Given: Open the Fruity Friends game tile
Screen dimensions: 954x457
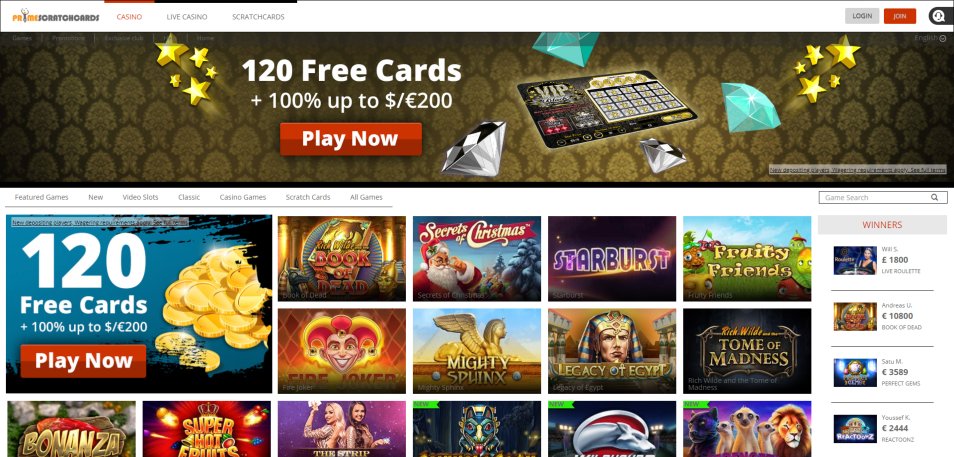Looking at the screenshot, I should pos(747,259).
